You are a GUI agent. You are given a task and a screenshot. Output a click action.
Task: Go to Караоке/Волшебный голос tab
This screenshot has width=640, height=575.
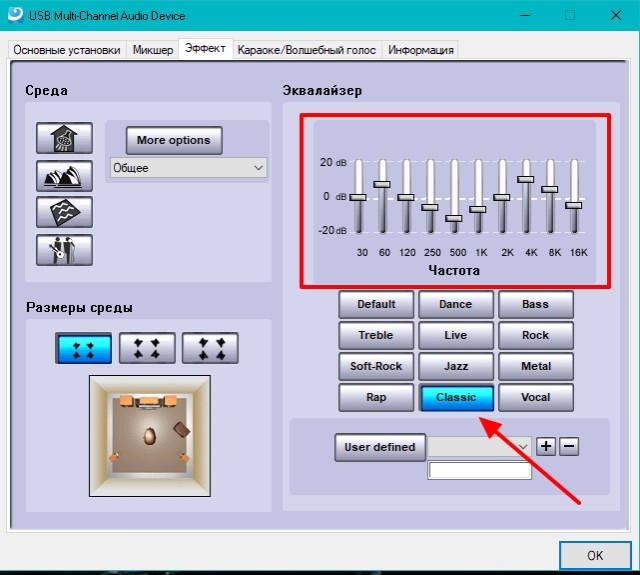(307, 50)
